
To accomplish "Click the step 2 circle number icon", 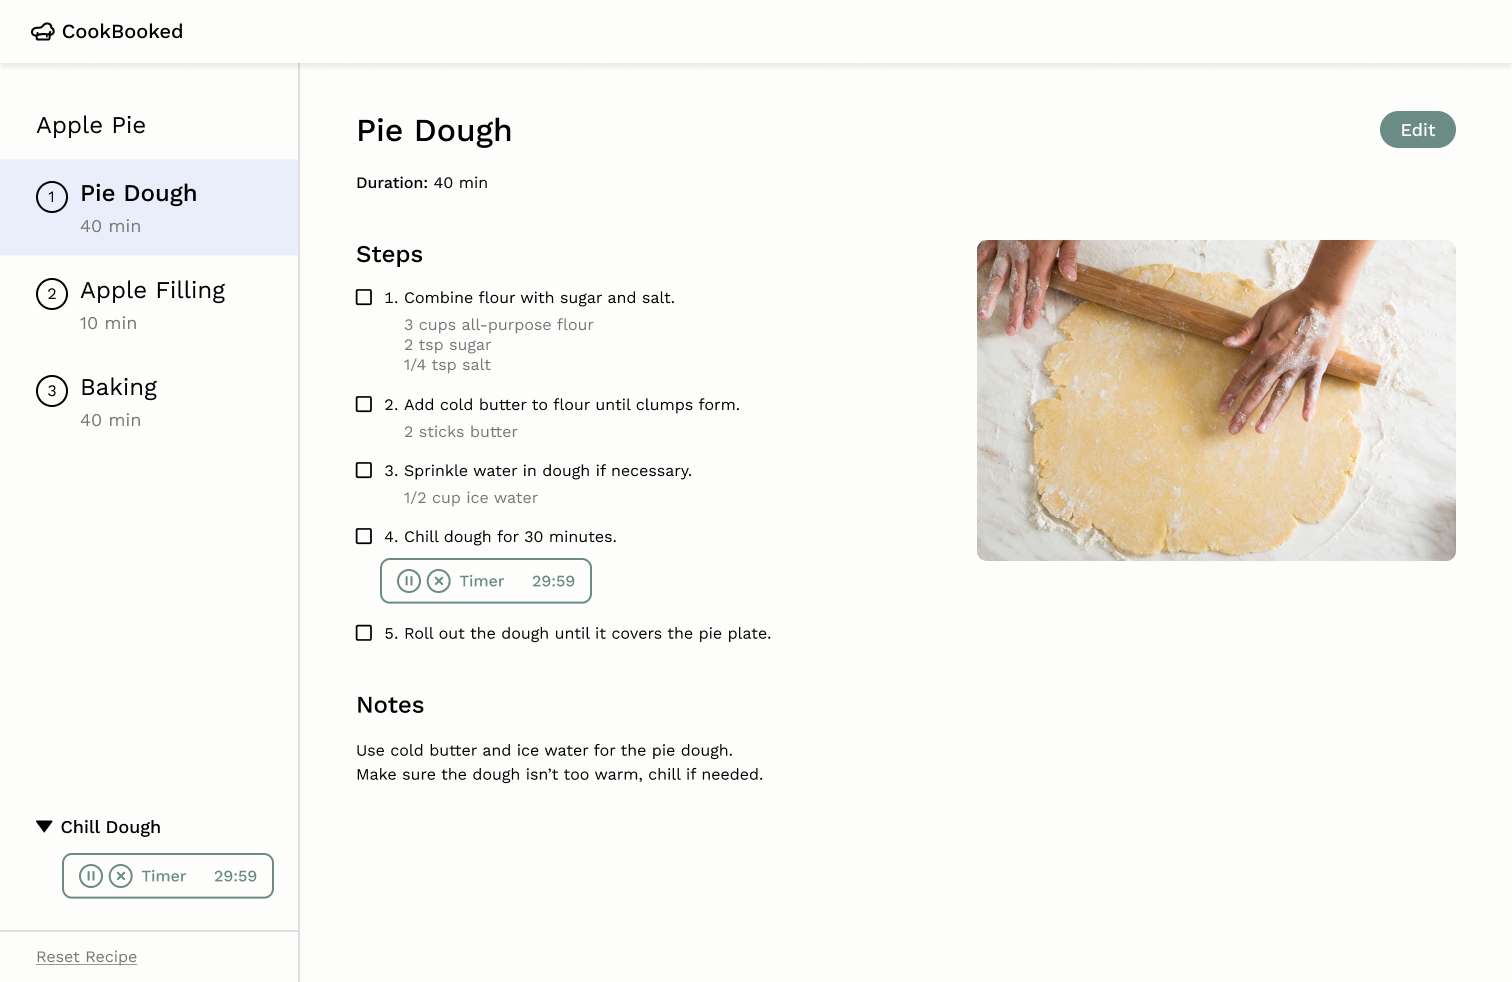I will [x=52, y=294].
